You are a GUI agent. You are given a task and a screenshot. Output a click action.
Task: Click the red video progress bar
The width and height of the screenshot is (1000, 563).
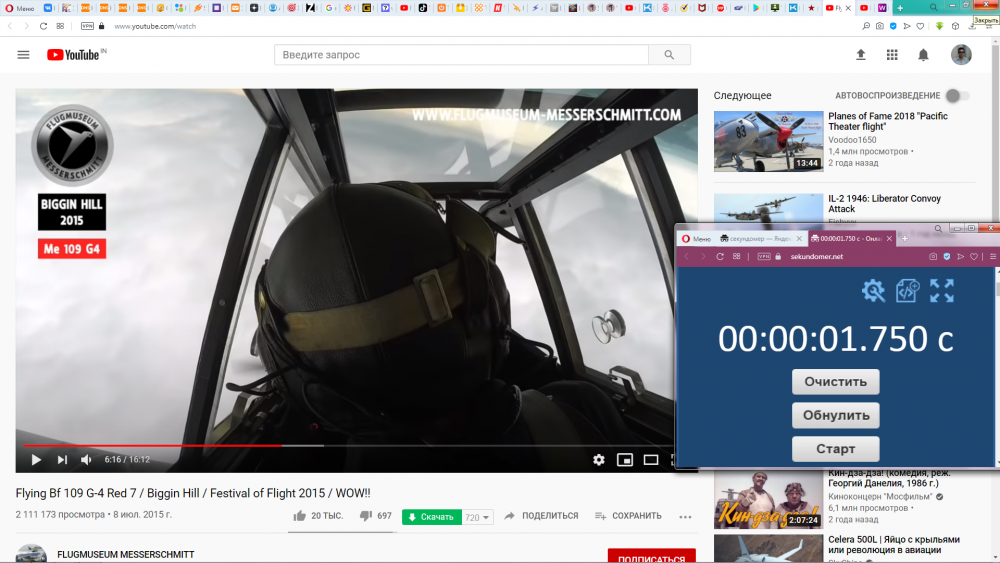(152, 446)
